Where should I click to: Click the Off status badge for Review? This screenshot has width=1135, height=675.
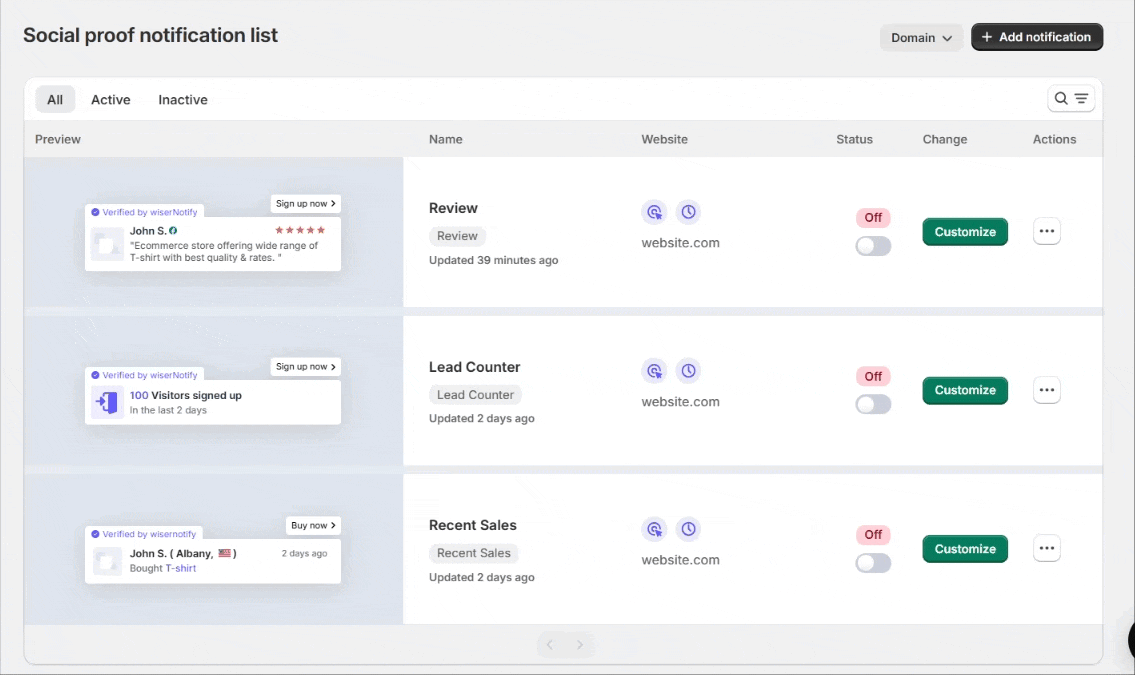pos(873,218)
